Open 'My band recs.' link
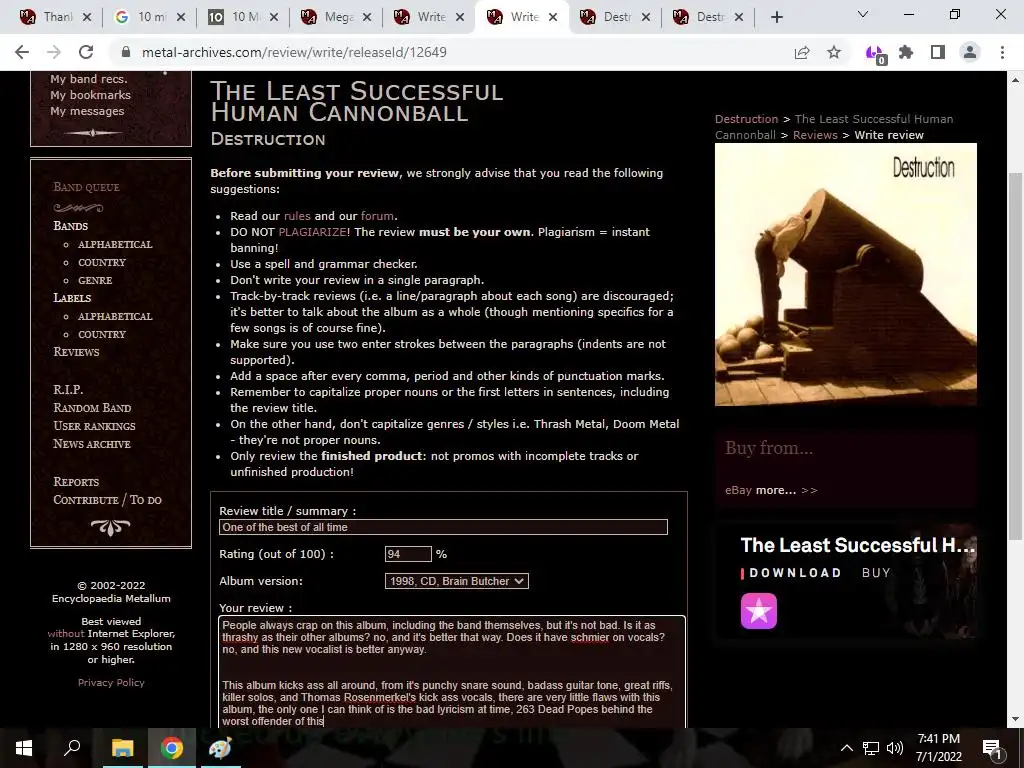 (89, 79)
